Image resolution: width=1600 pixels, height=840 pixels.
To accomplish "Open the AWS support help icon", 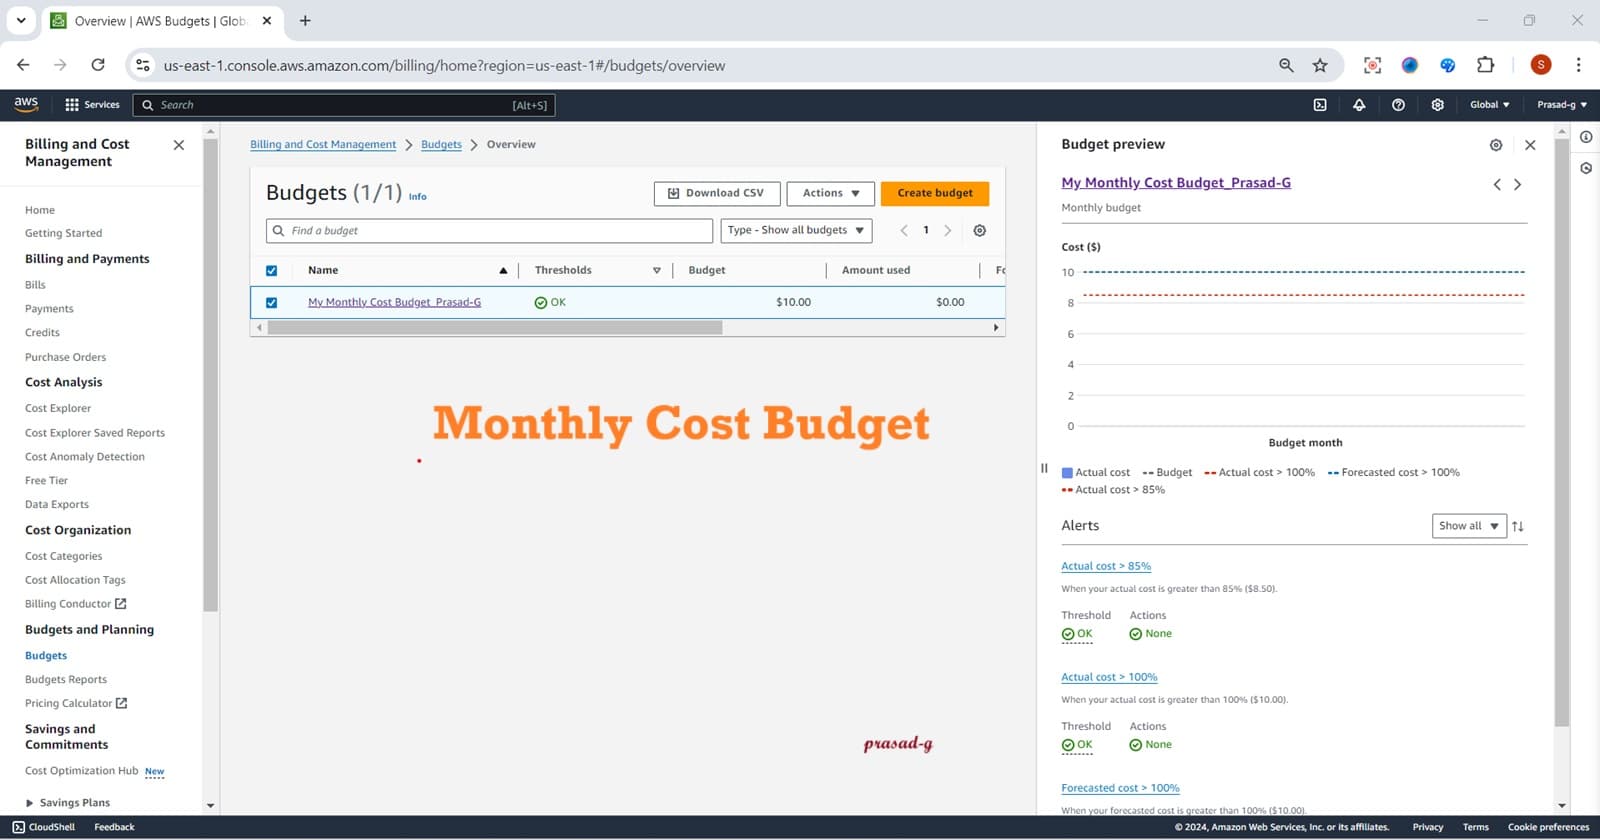I will point(1398,105).
